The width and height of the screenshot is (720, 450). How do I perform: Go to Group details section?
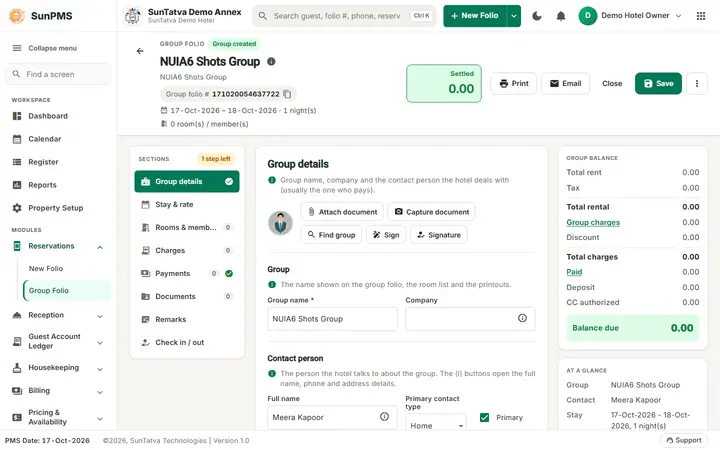coord(187,181)
